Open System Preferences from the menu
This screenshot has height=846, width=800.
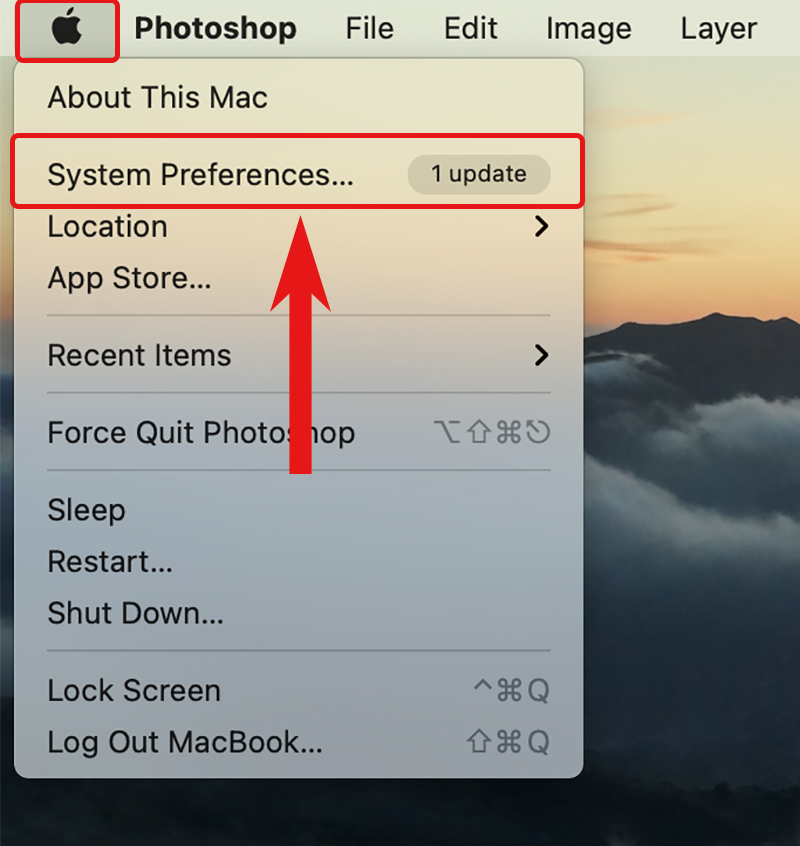pos(200,175)
